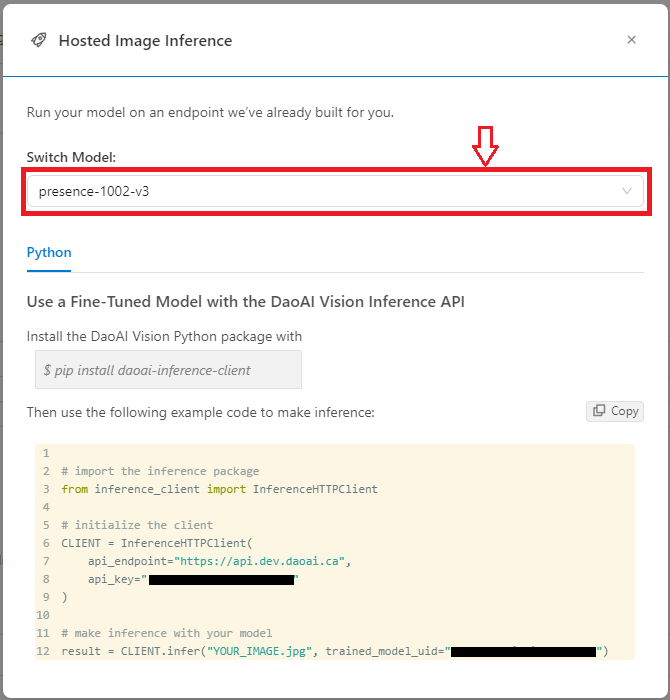Click the DaoAI Vision Inference API heading
Screen dimensions: 670x700
click(246, 302)
